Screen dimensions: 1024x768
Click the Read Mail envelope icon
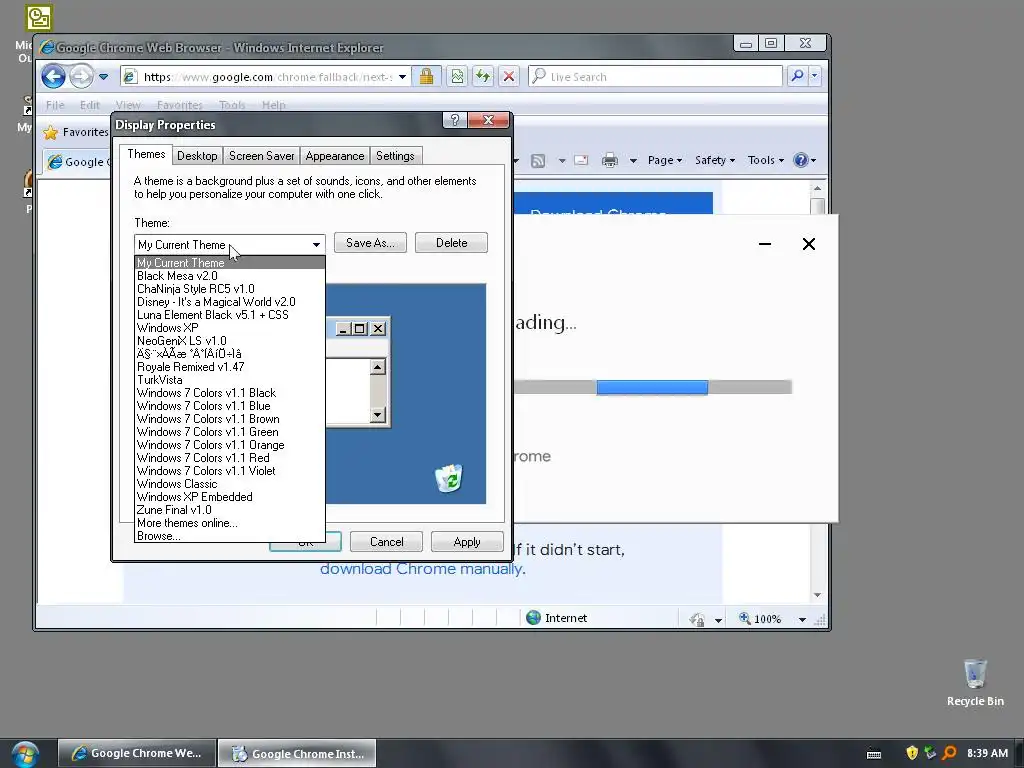click(581, 161)
